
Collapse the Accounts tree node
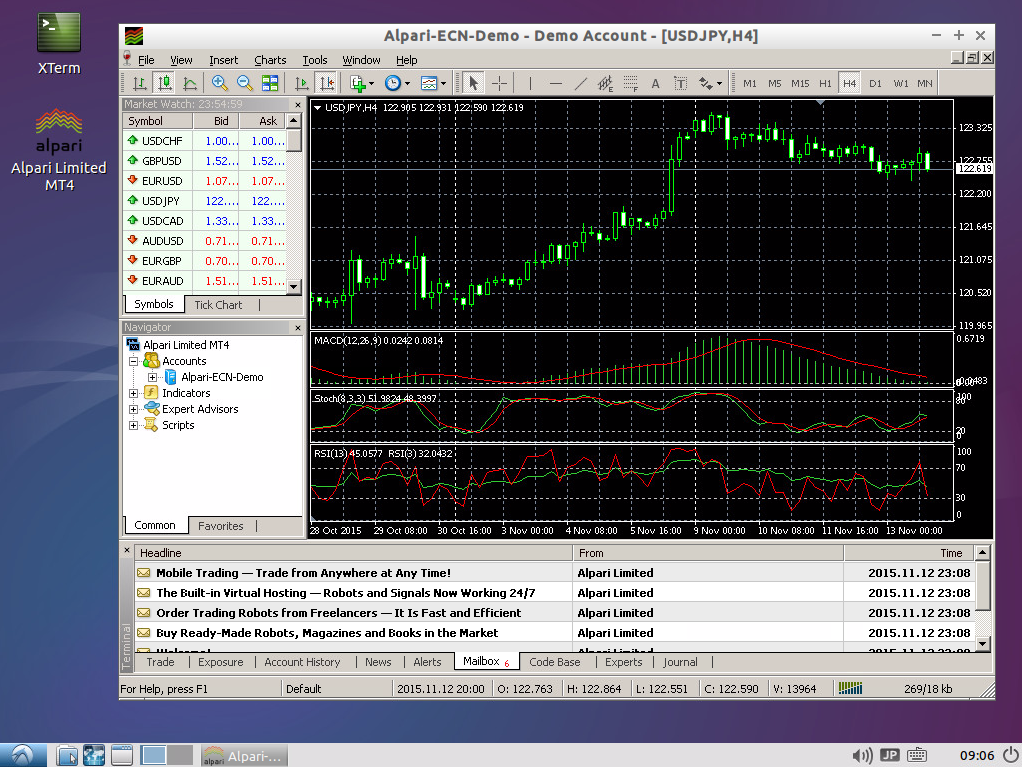tap(134, 361)
